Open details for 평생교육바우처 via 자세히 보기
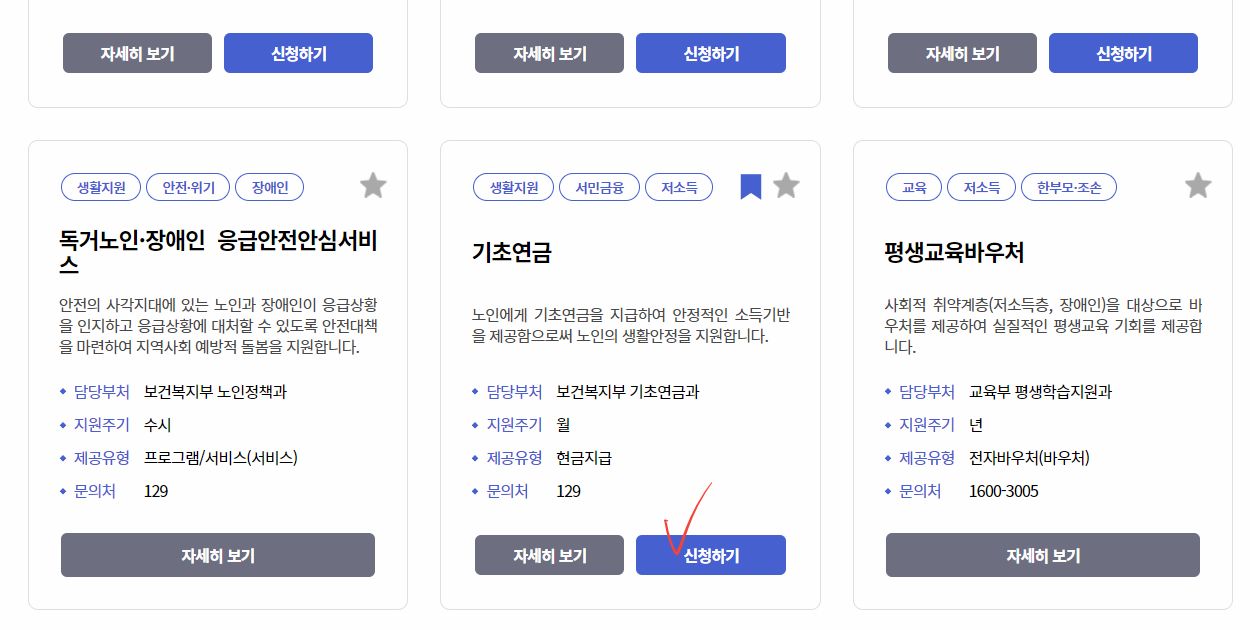The height and width of the screenshot is (630, 1250). pos(1042,555)
